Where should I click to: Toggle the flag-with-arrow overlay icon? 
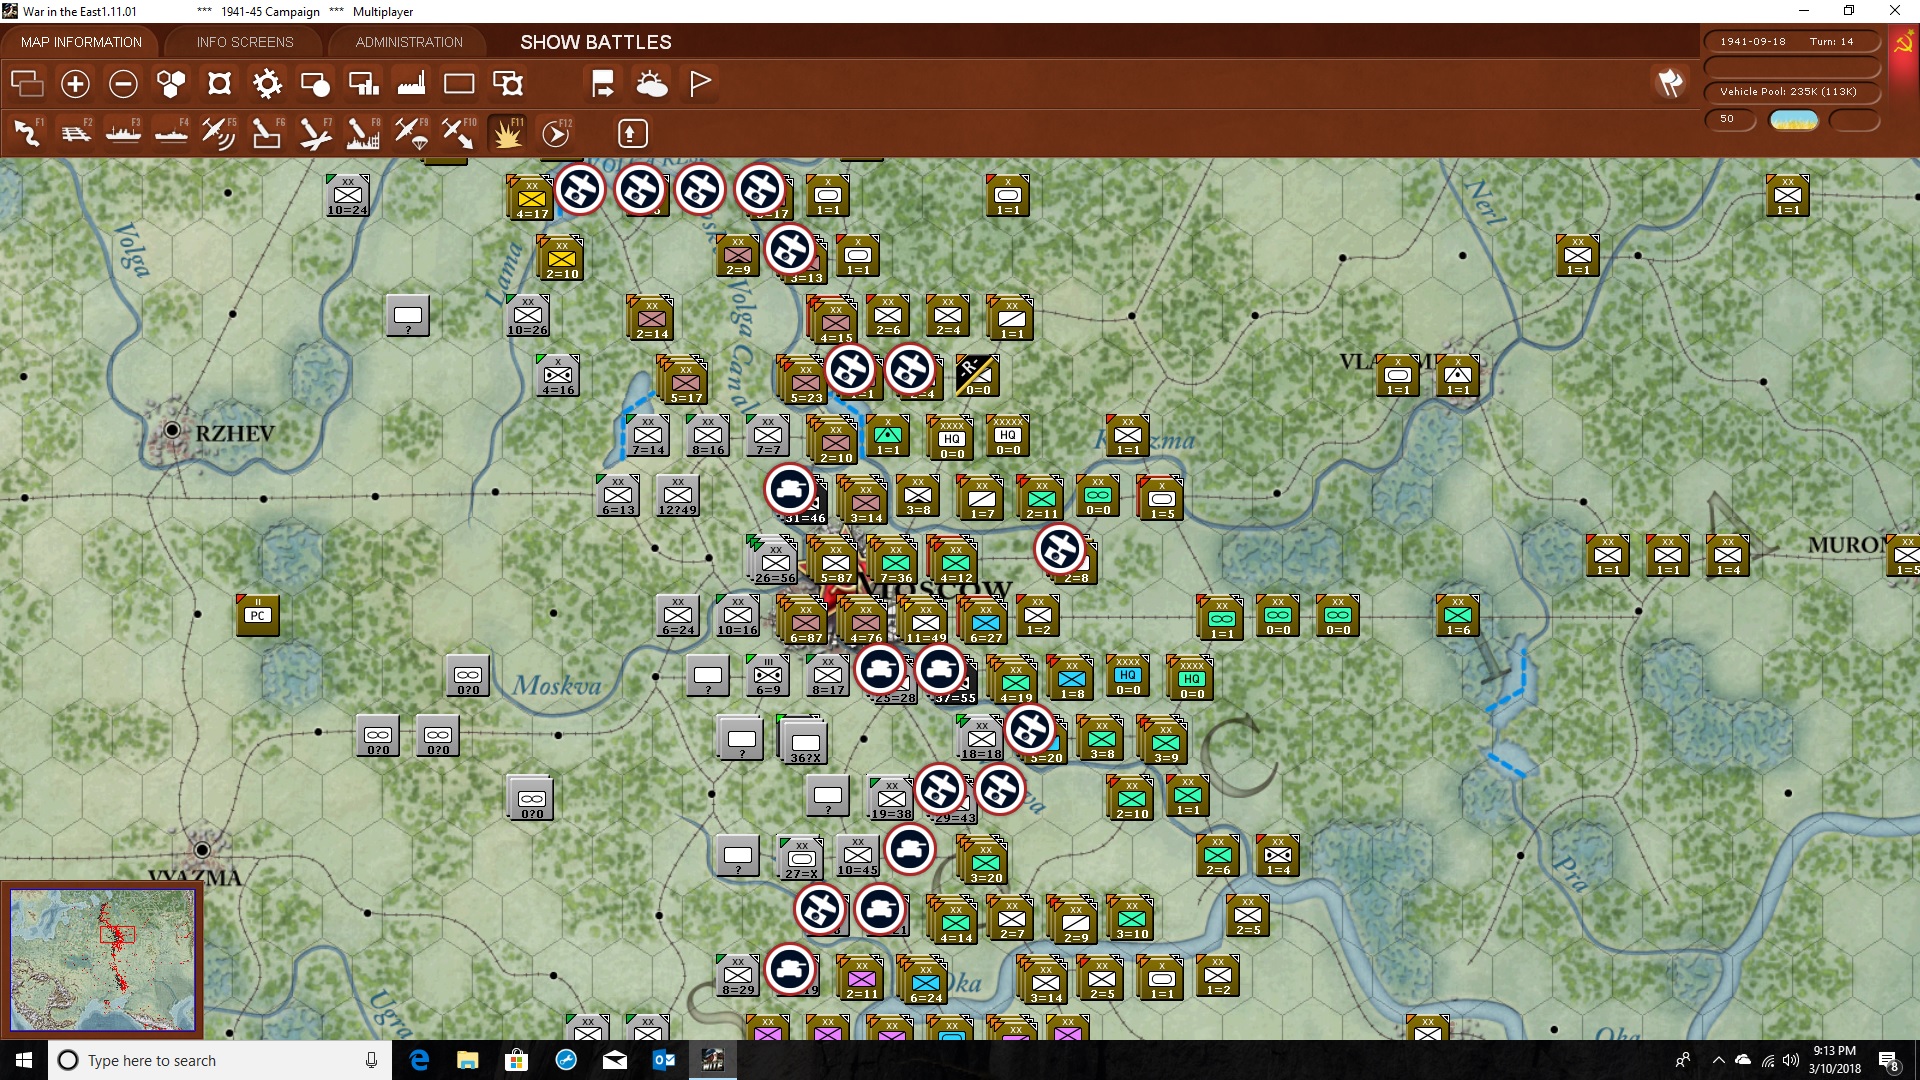coord(603,84)
